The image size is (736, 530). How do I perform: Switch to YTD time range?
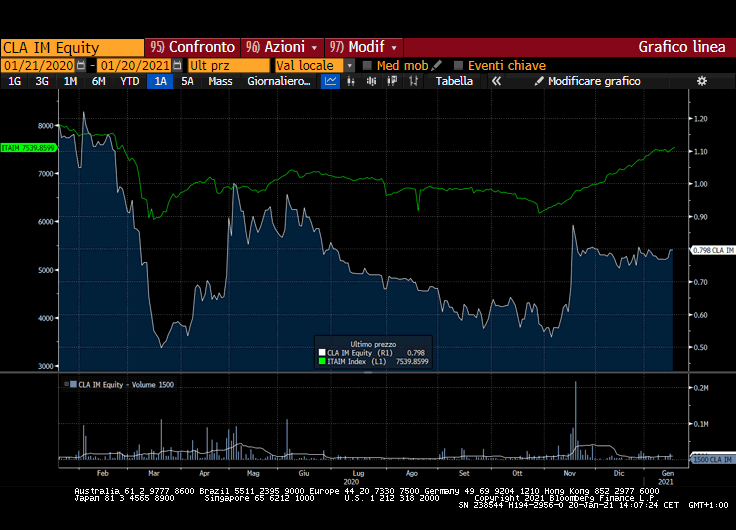coord(129,81)
